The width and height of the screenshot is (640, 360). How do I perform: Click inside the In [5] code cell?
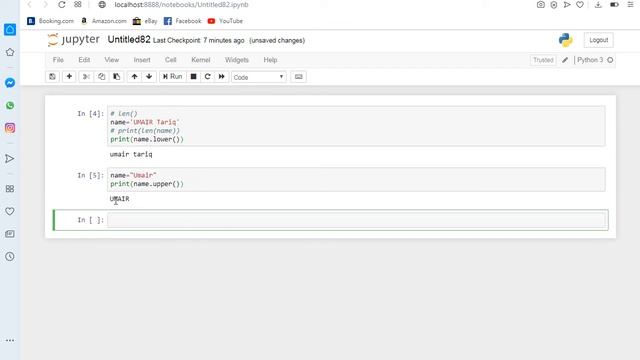point(356,180)
